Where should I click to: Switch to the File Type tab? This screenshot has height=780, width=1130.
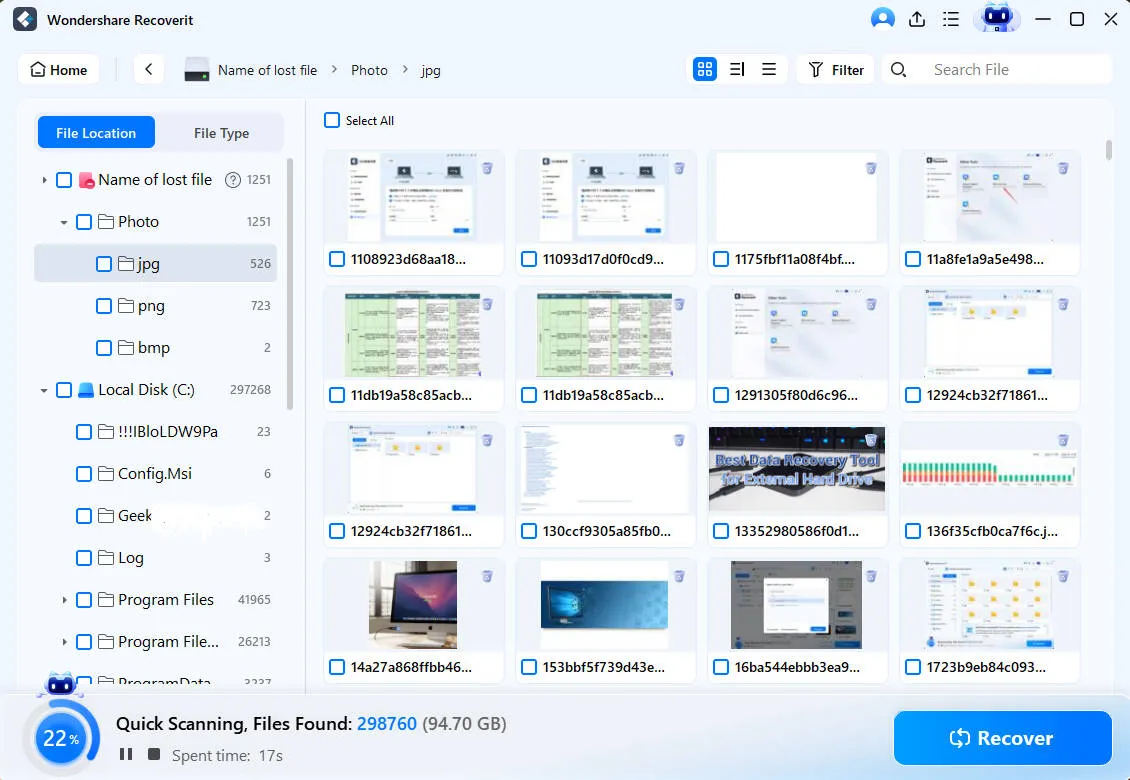click(221, 131)
